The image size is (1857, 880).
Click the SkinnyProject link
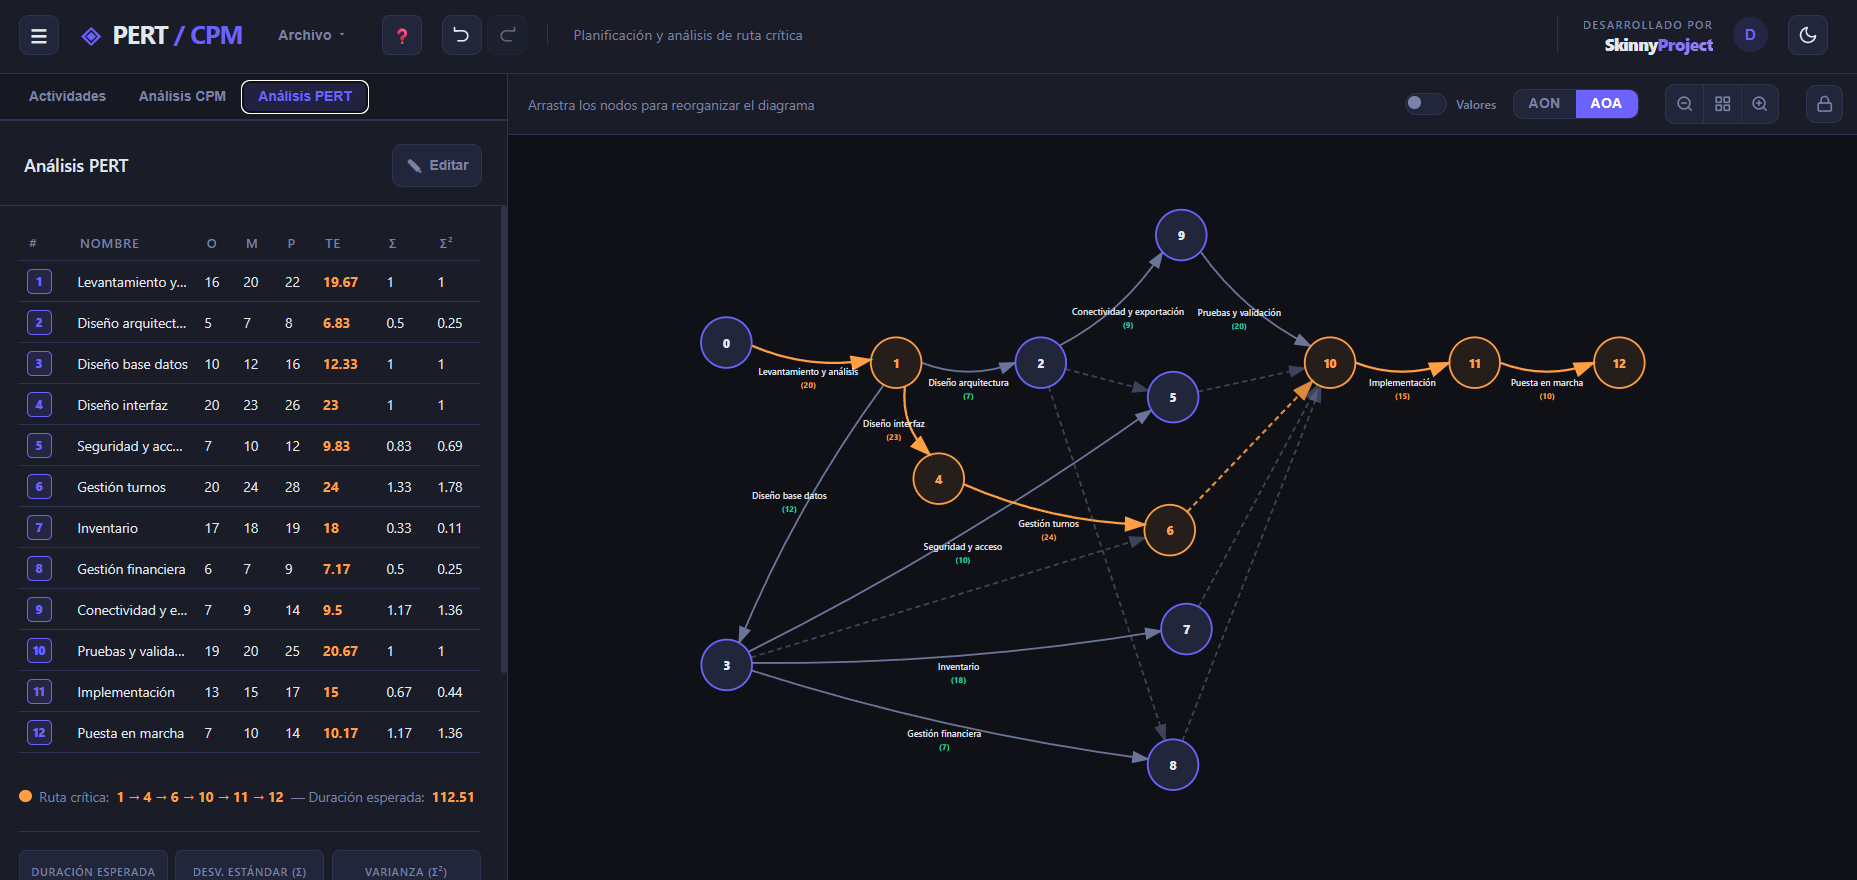point(1658,45)
